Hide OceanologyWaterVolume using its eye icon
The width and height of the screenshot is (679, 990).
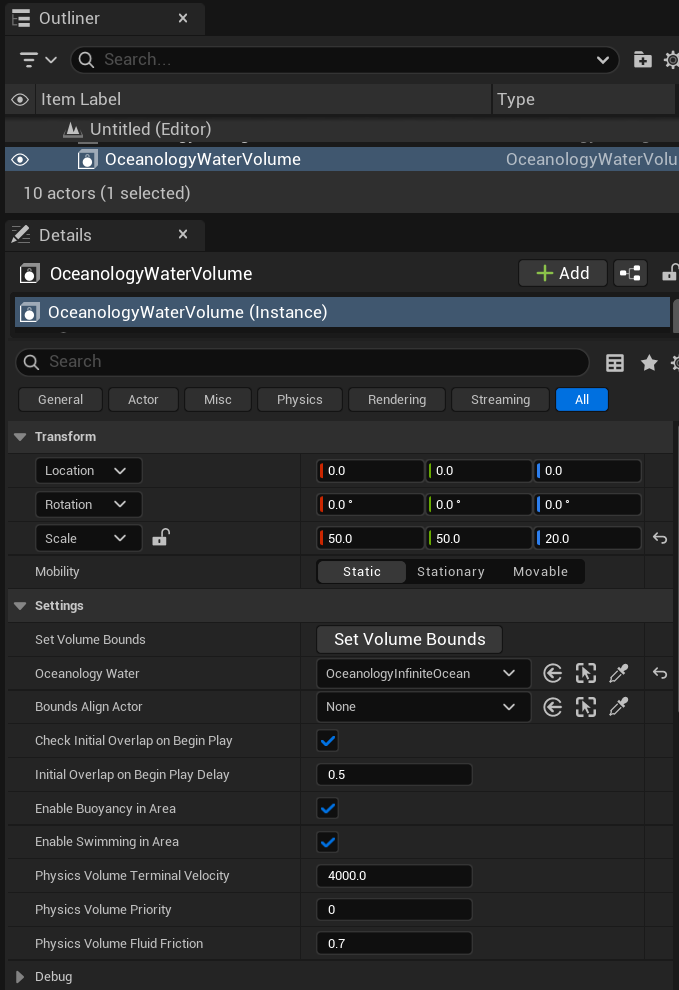point(19,159)
